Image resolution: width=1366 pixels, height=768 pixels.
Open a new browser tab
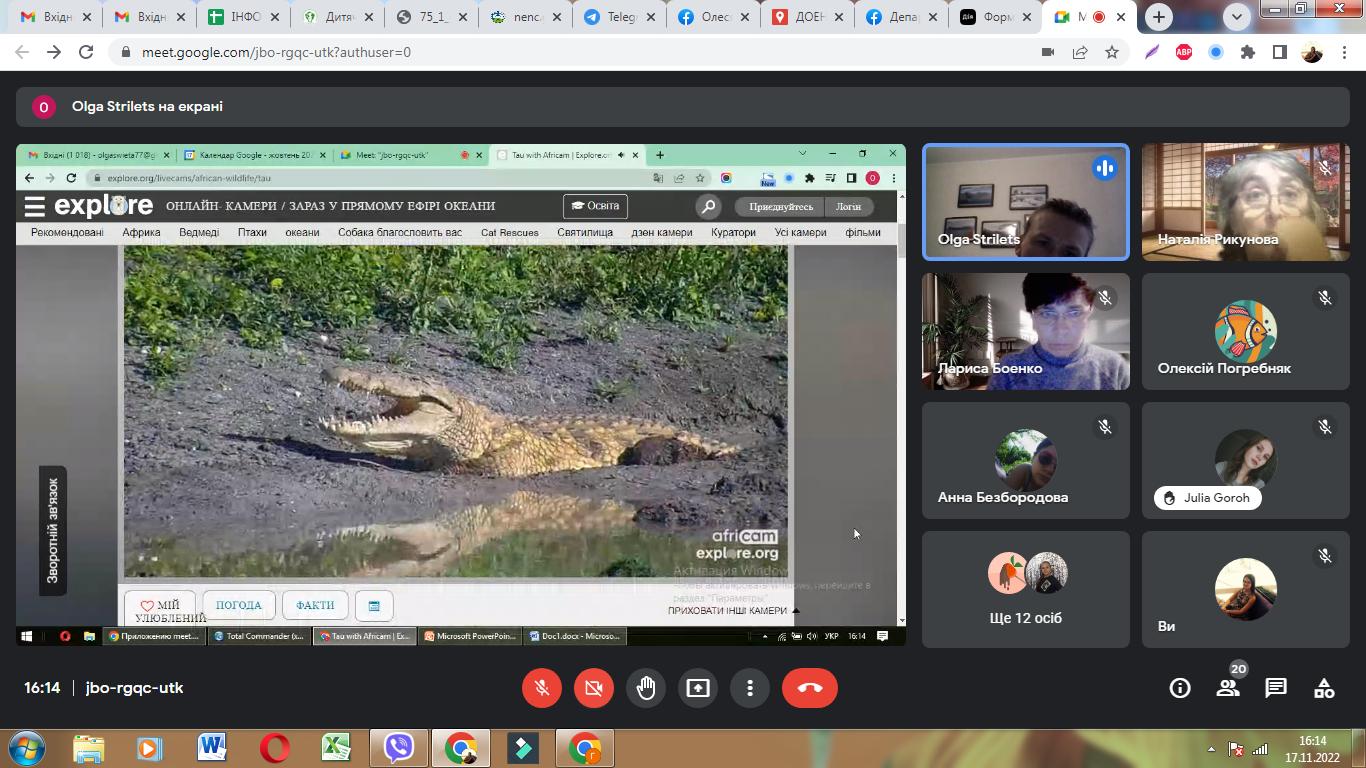point(1159,17)
